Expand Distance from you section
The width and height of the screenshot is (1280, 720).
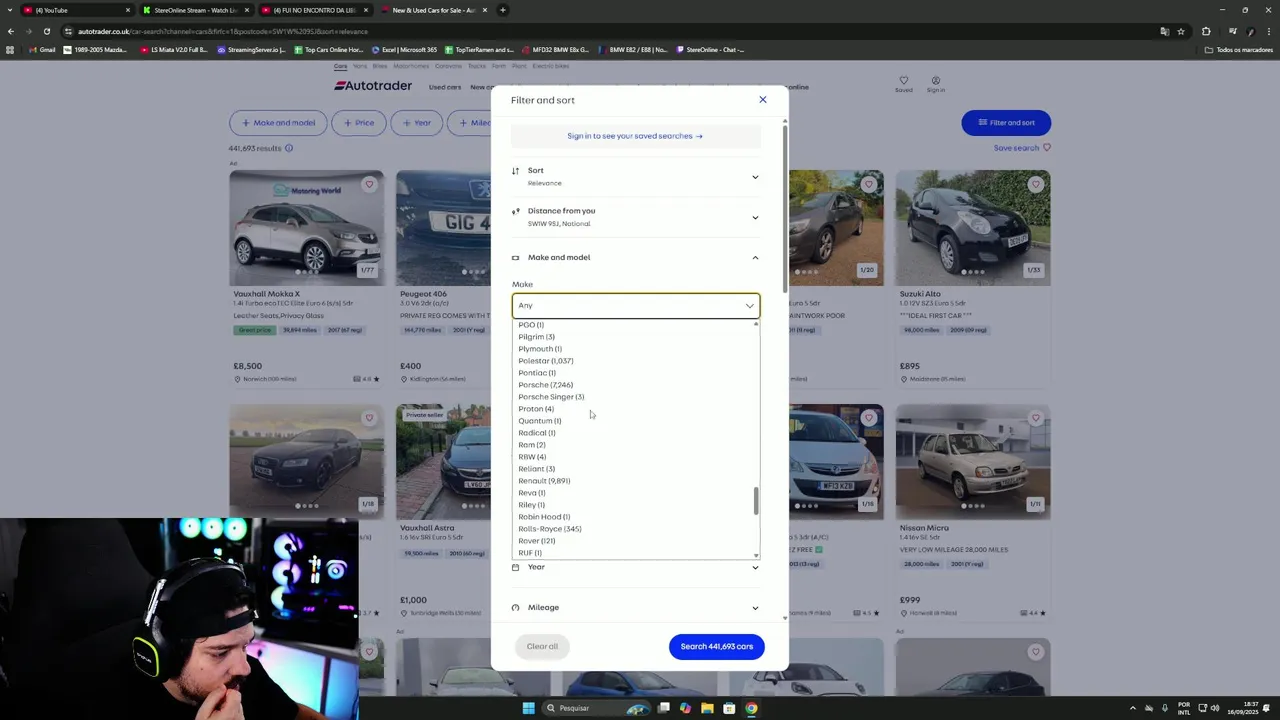[636, 217]
